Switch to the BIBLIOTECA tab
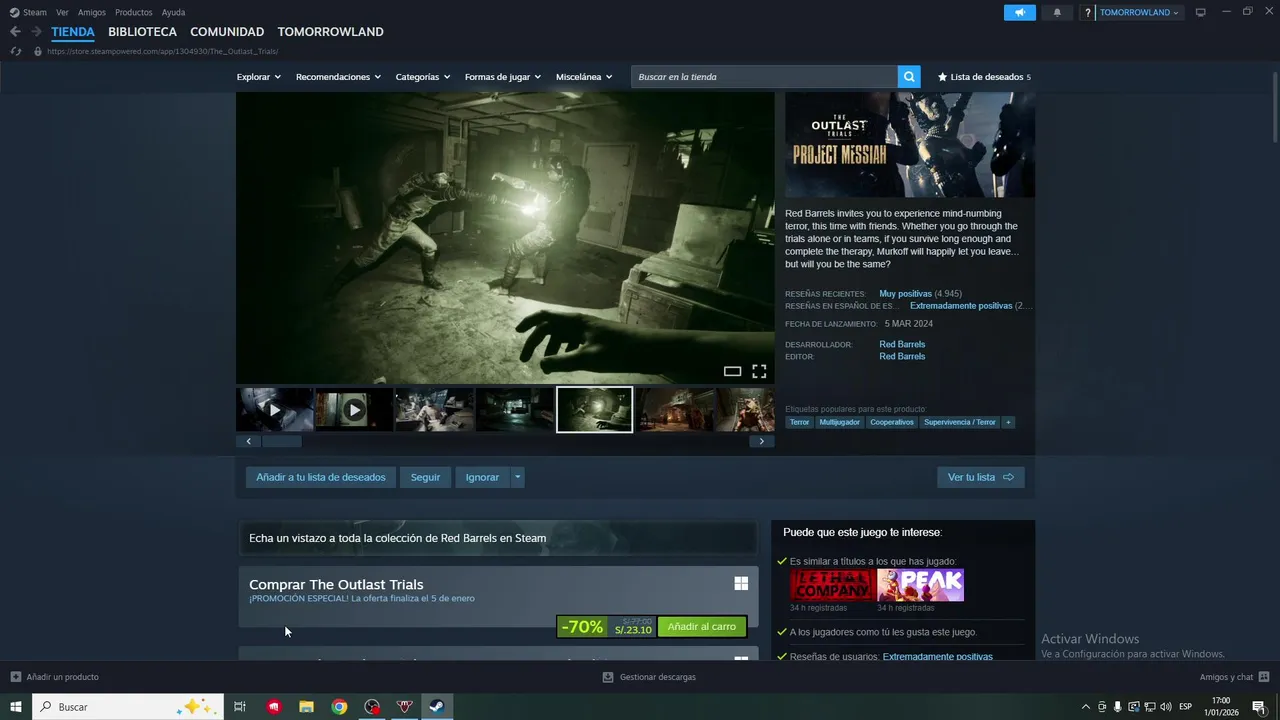The height and width of the screenshot is (720, 1280). [142, 32]
